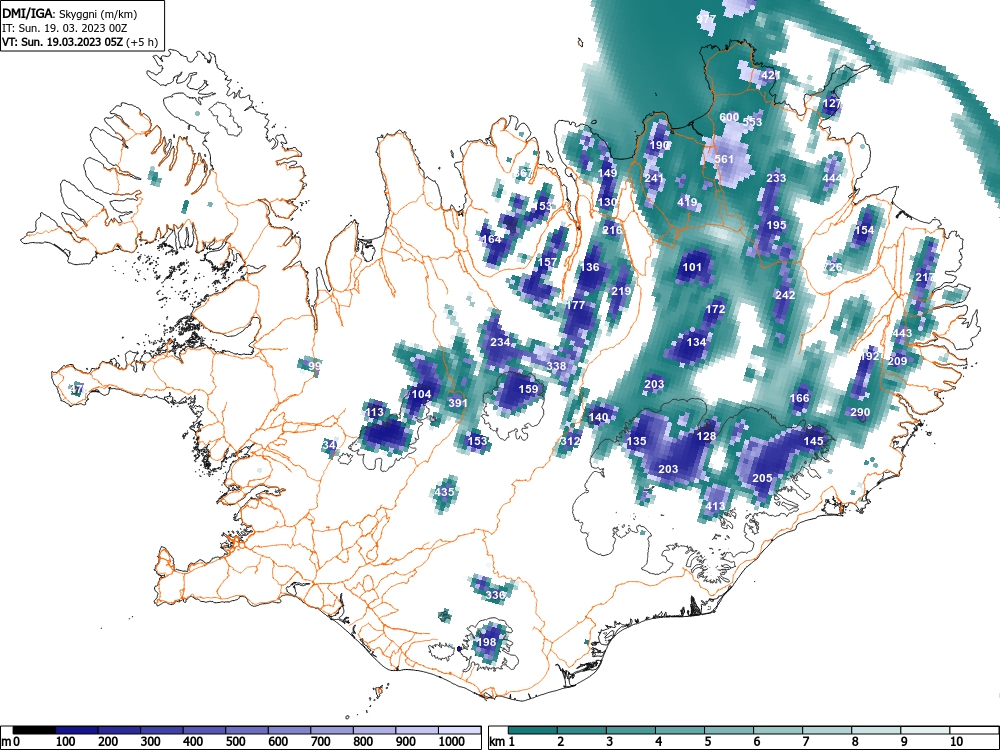The height and width of the screenshot is (750, 1000).
Task: Click the visibility value 198 near the south coast
Action: (x=487, y=642)
